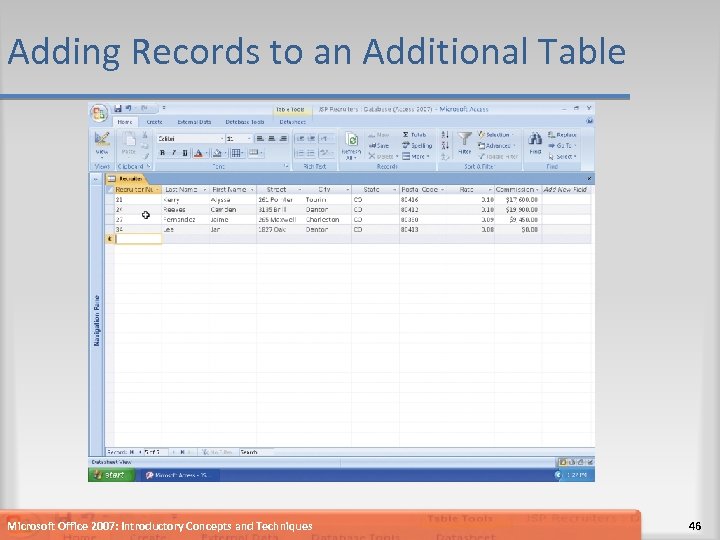Viewport: 720px width, 540px height.
Task: Open Last Name column header dropdown
Action: pyautogui.click(x=205, y=190)
